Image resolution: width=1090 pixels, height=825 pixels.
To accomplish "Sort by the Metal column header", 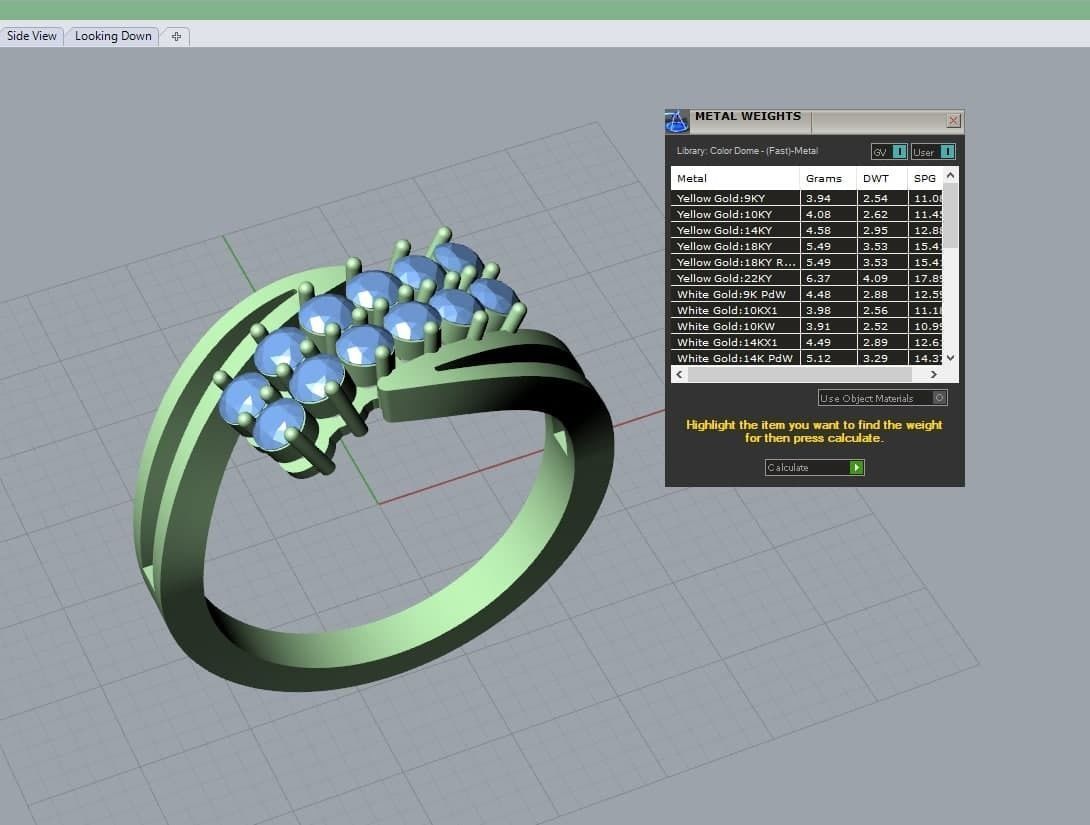I will (x=735, y=179).
